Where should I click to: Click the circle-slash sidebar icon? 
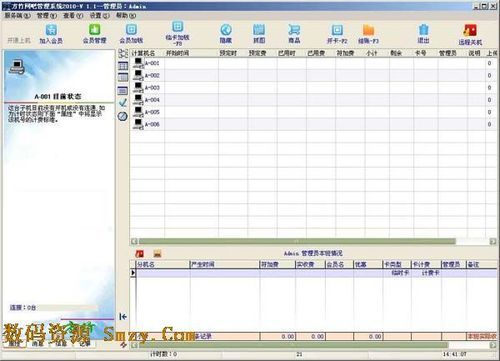(x=123, y=116)
